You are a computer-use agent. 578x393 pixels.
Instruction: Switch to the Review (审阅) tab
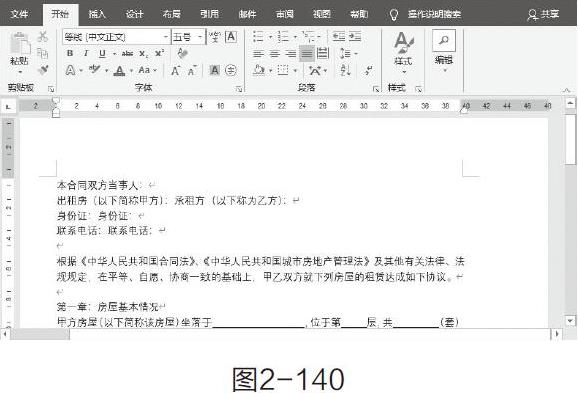coord(285,14)
